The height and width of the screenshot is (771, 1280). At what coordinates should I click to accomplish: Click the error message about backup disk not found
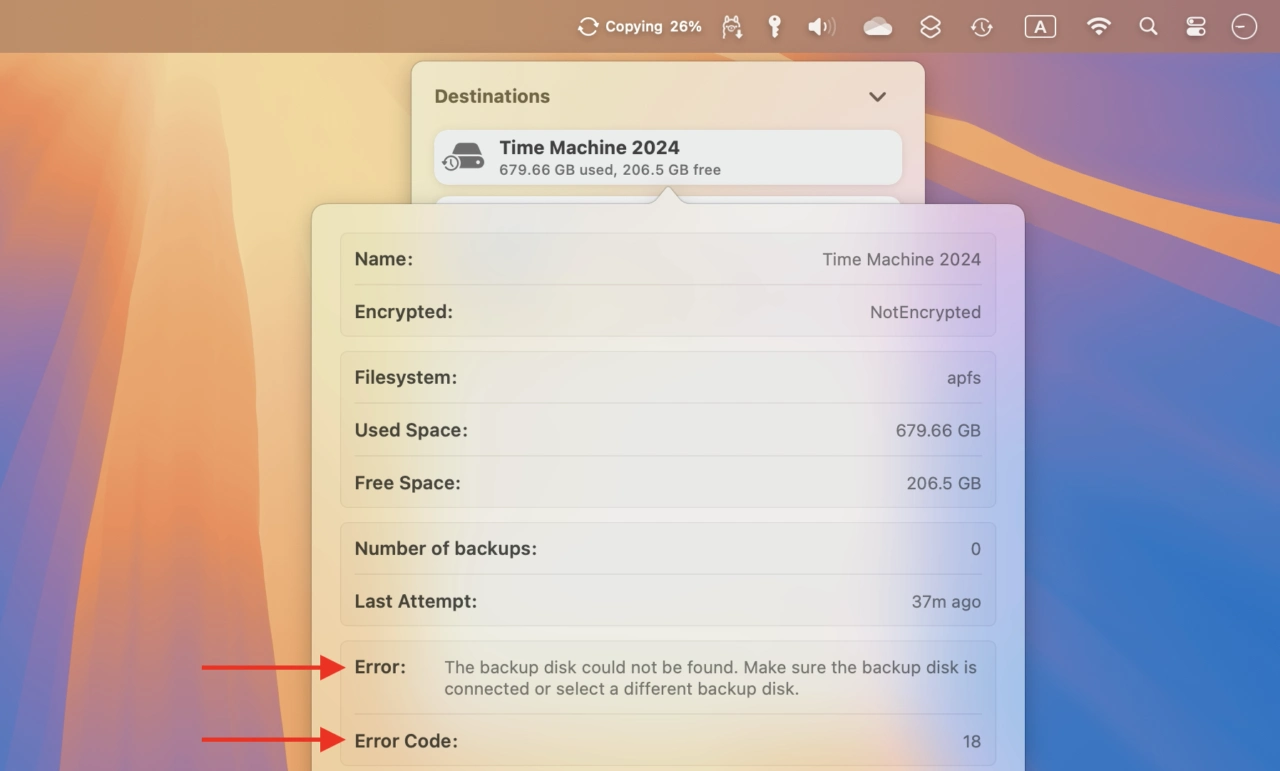point(710,678)
